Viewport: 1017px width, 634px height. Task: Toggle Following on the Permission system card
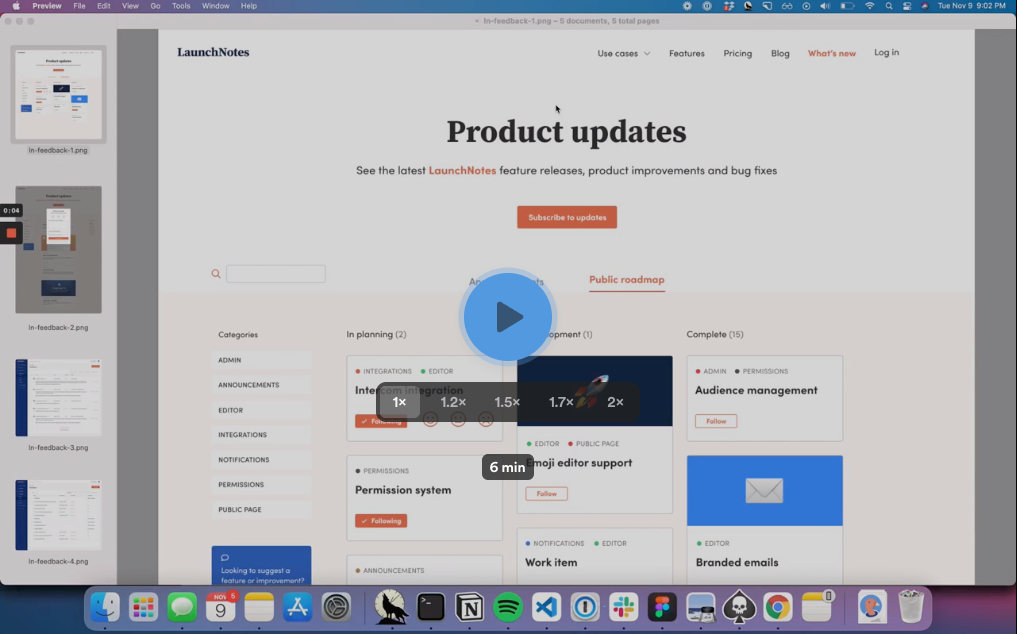381,520
